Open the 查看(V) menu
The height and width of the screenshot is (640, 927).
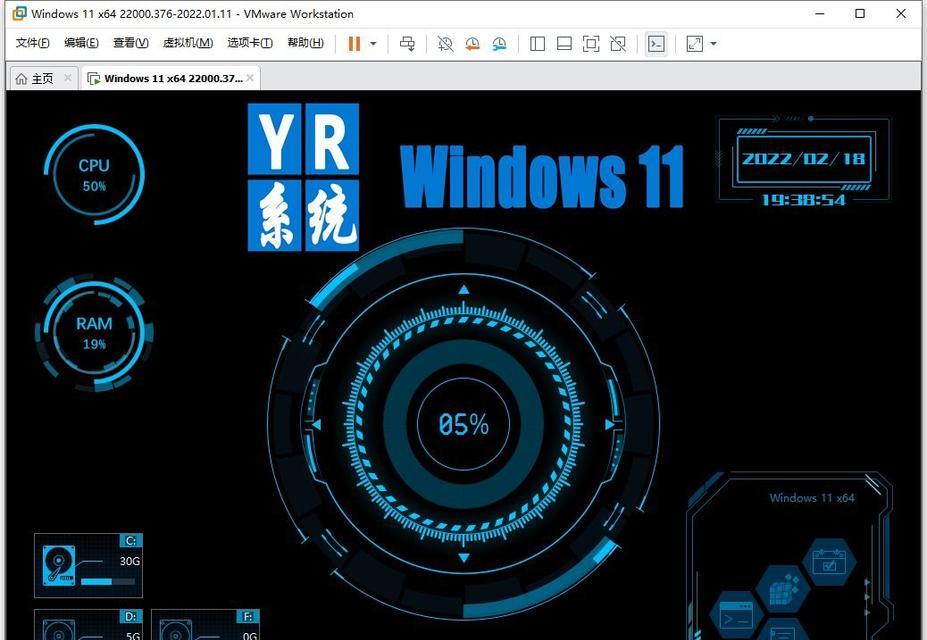coord(131,43)
